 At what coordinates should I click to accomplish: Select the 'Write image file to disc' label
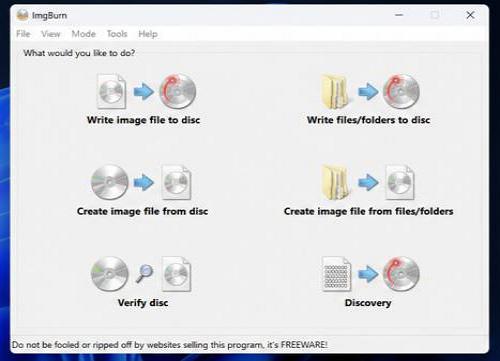143,120
